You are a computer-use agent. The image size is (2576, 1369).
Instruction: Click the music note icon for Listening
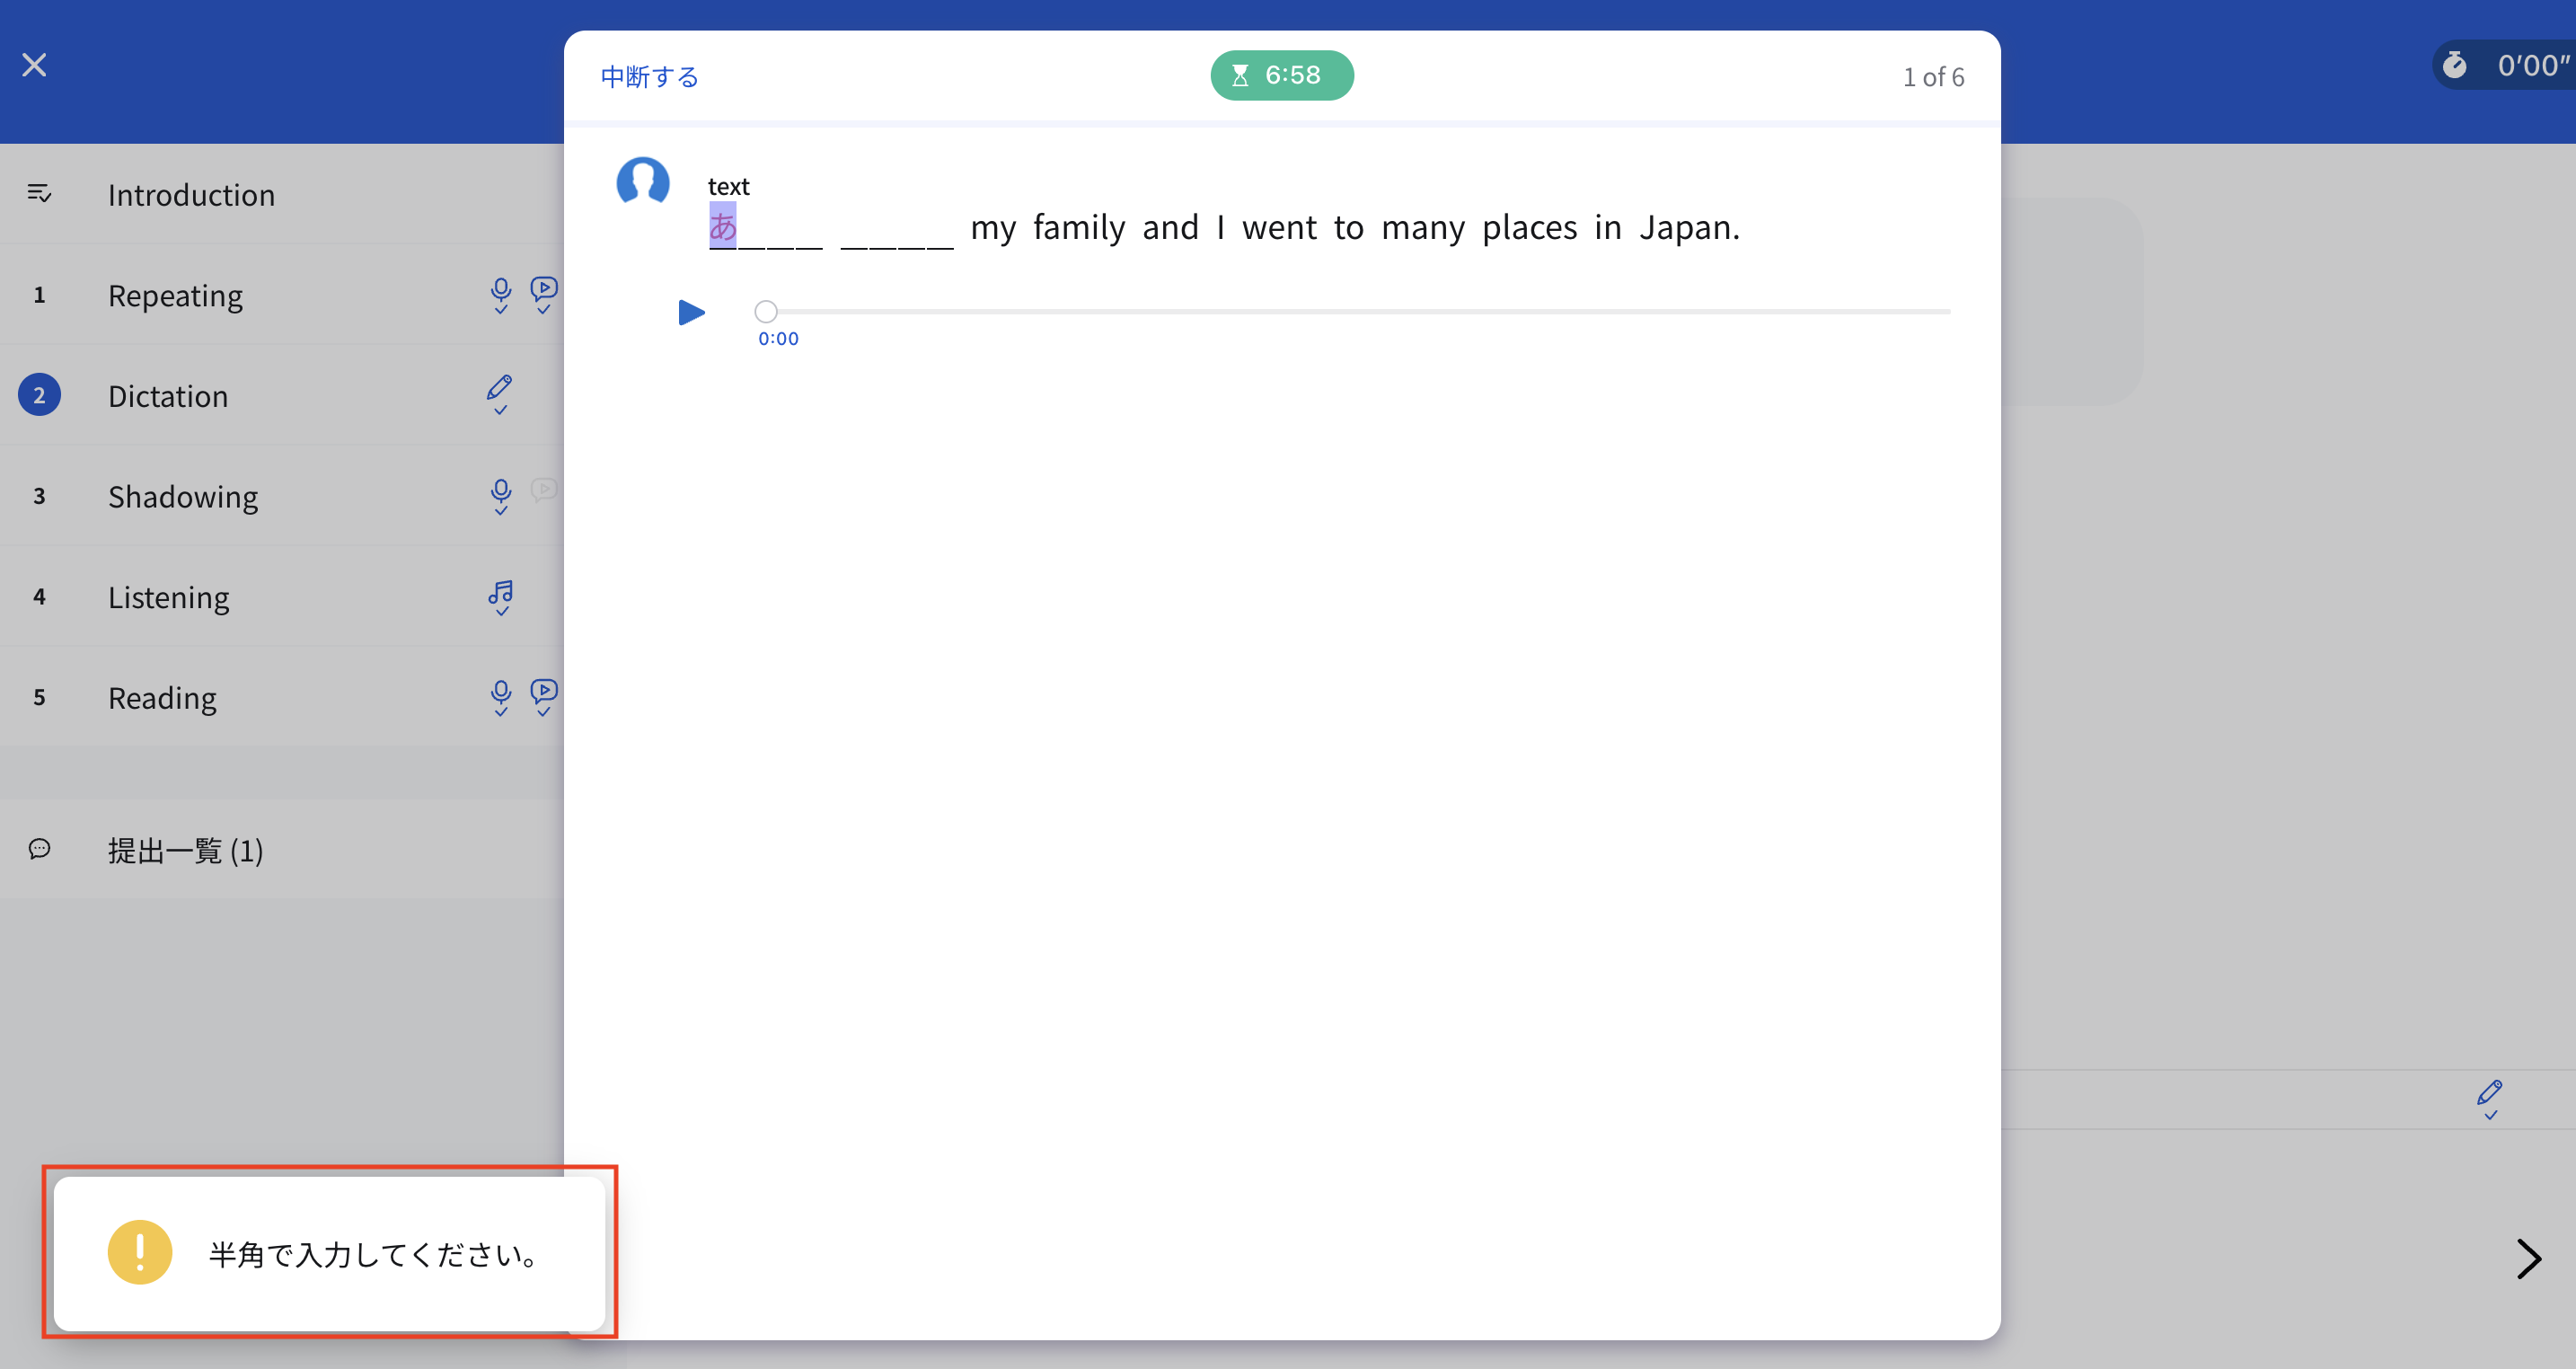point(501,596)
